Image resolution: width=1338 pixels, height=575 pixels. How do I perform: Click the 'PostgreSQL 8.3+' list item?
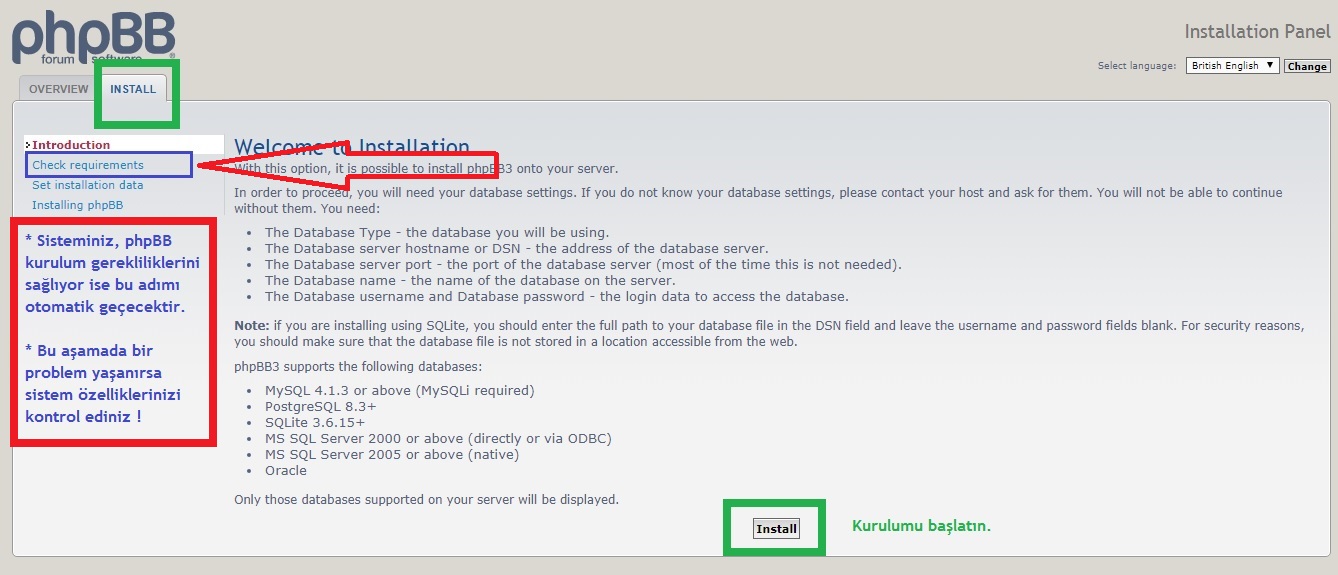[320, 406]
